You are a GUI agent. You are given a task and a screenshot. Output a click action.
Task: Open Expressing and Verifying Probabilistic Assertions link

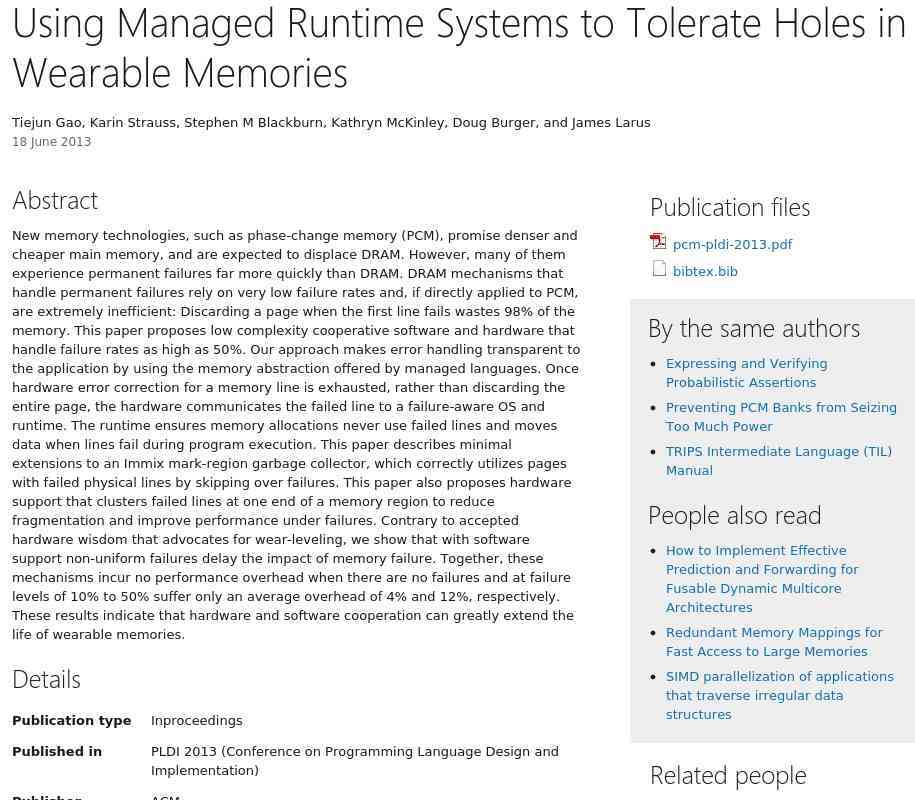pos(746,373)
